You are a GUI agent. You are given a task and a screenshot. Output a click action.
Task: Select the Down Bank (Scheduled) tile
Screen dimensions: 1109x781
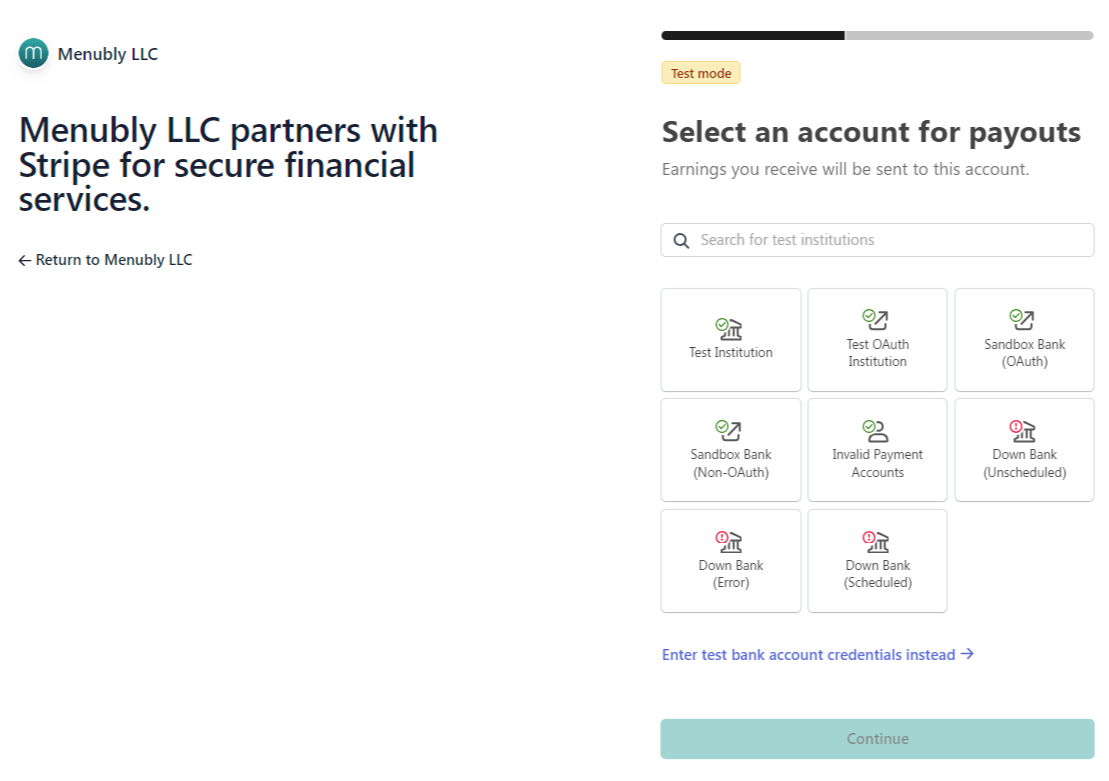point(877,561)
